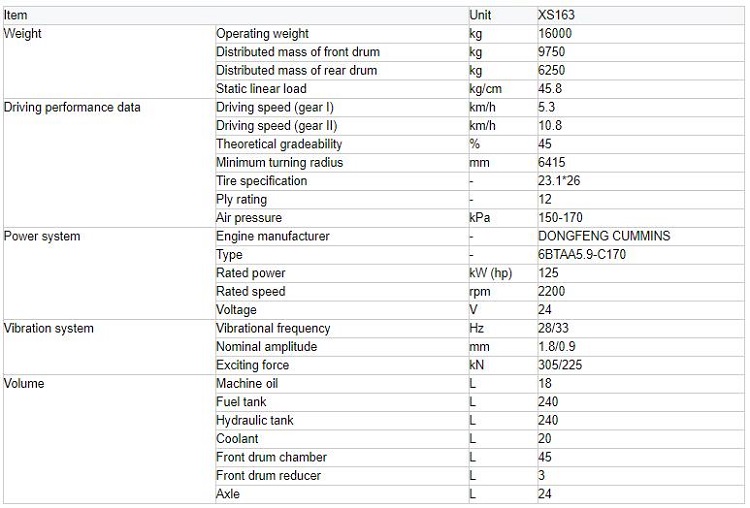750x508 pixels.
Task: Click the Driving performance data category cell
Action: point(72,107)
